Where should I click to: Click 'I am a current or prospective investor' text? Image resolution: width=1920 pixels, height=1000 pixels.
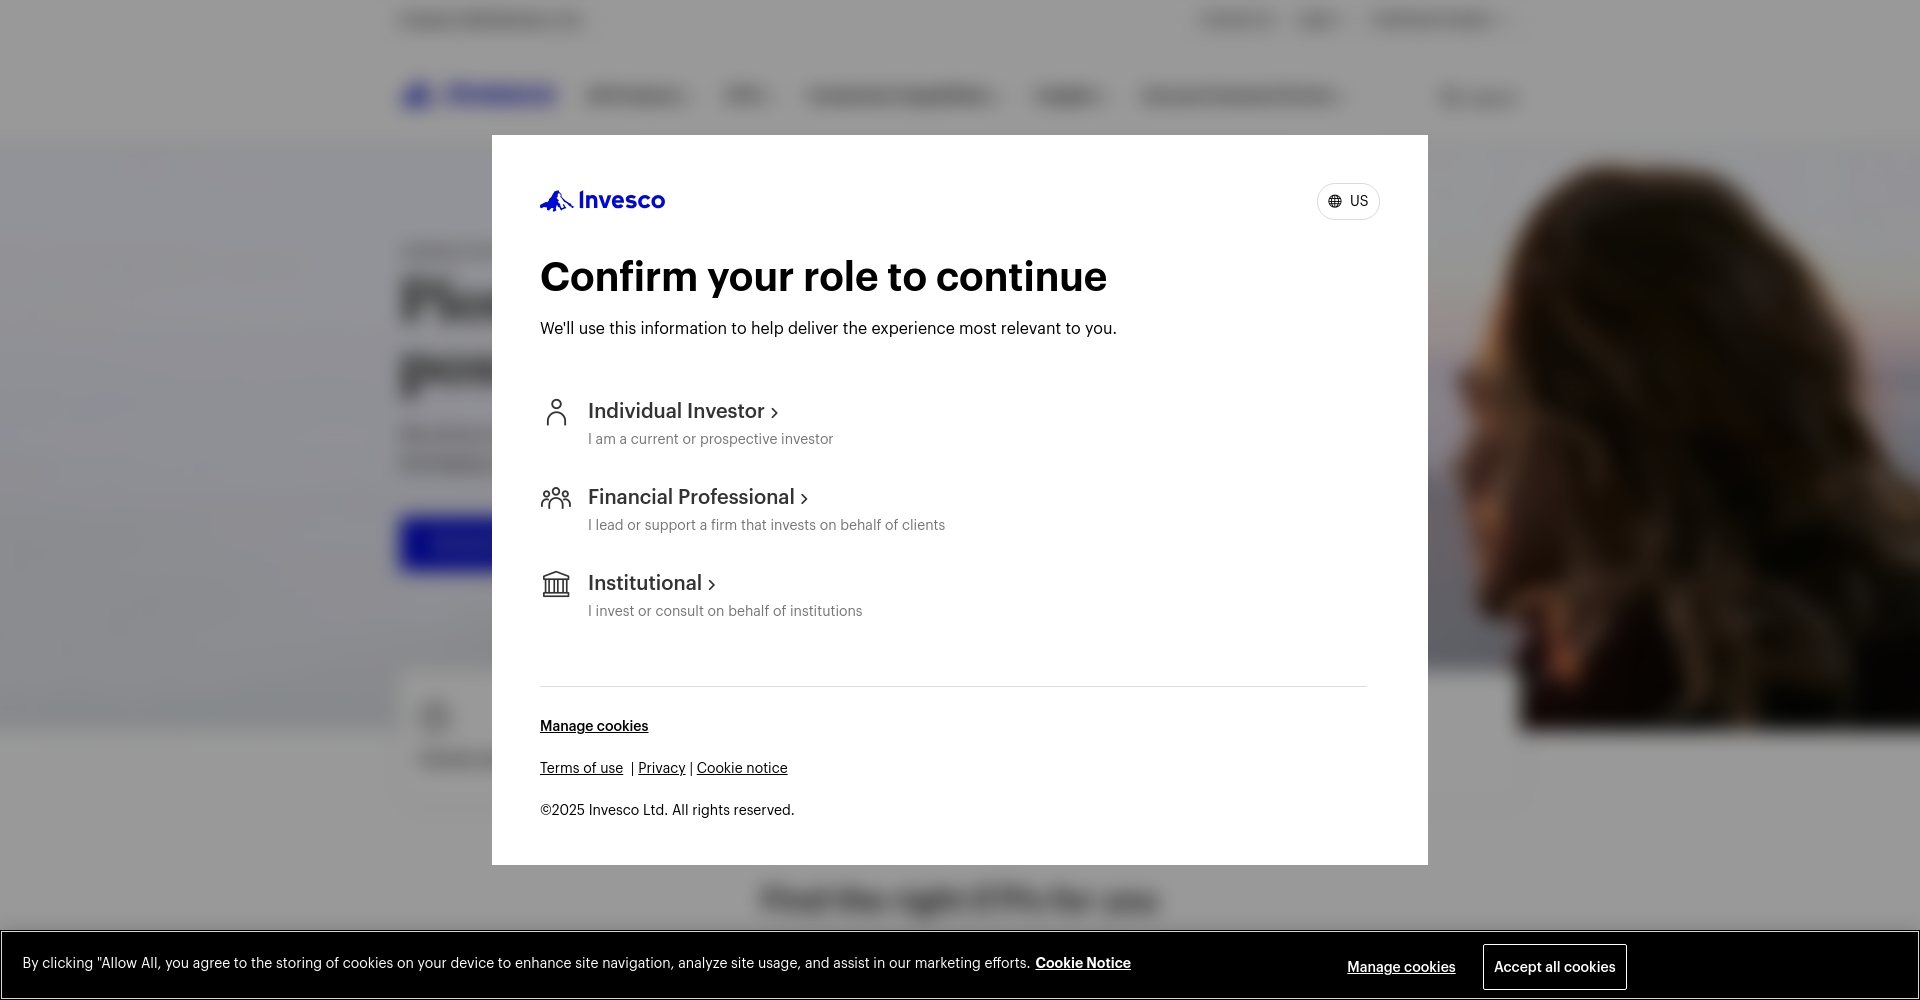[x=710, y=439]
